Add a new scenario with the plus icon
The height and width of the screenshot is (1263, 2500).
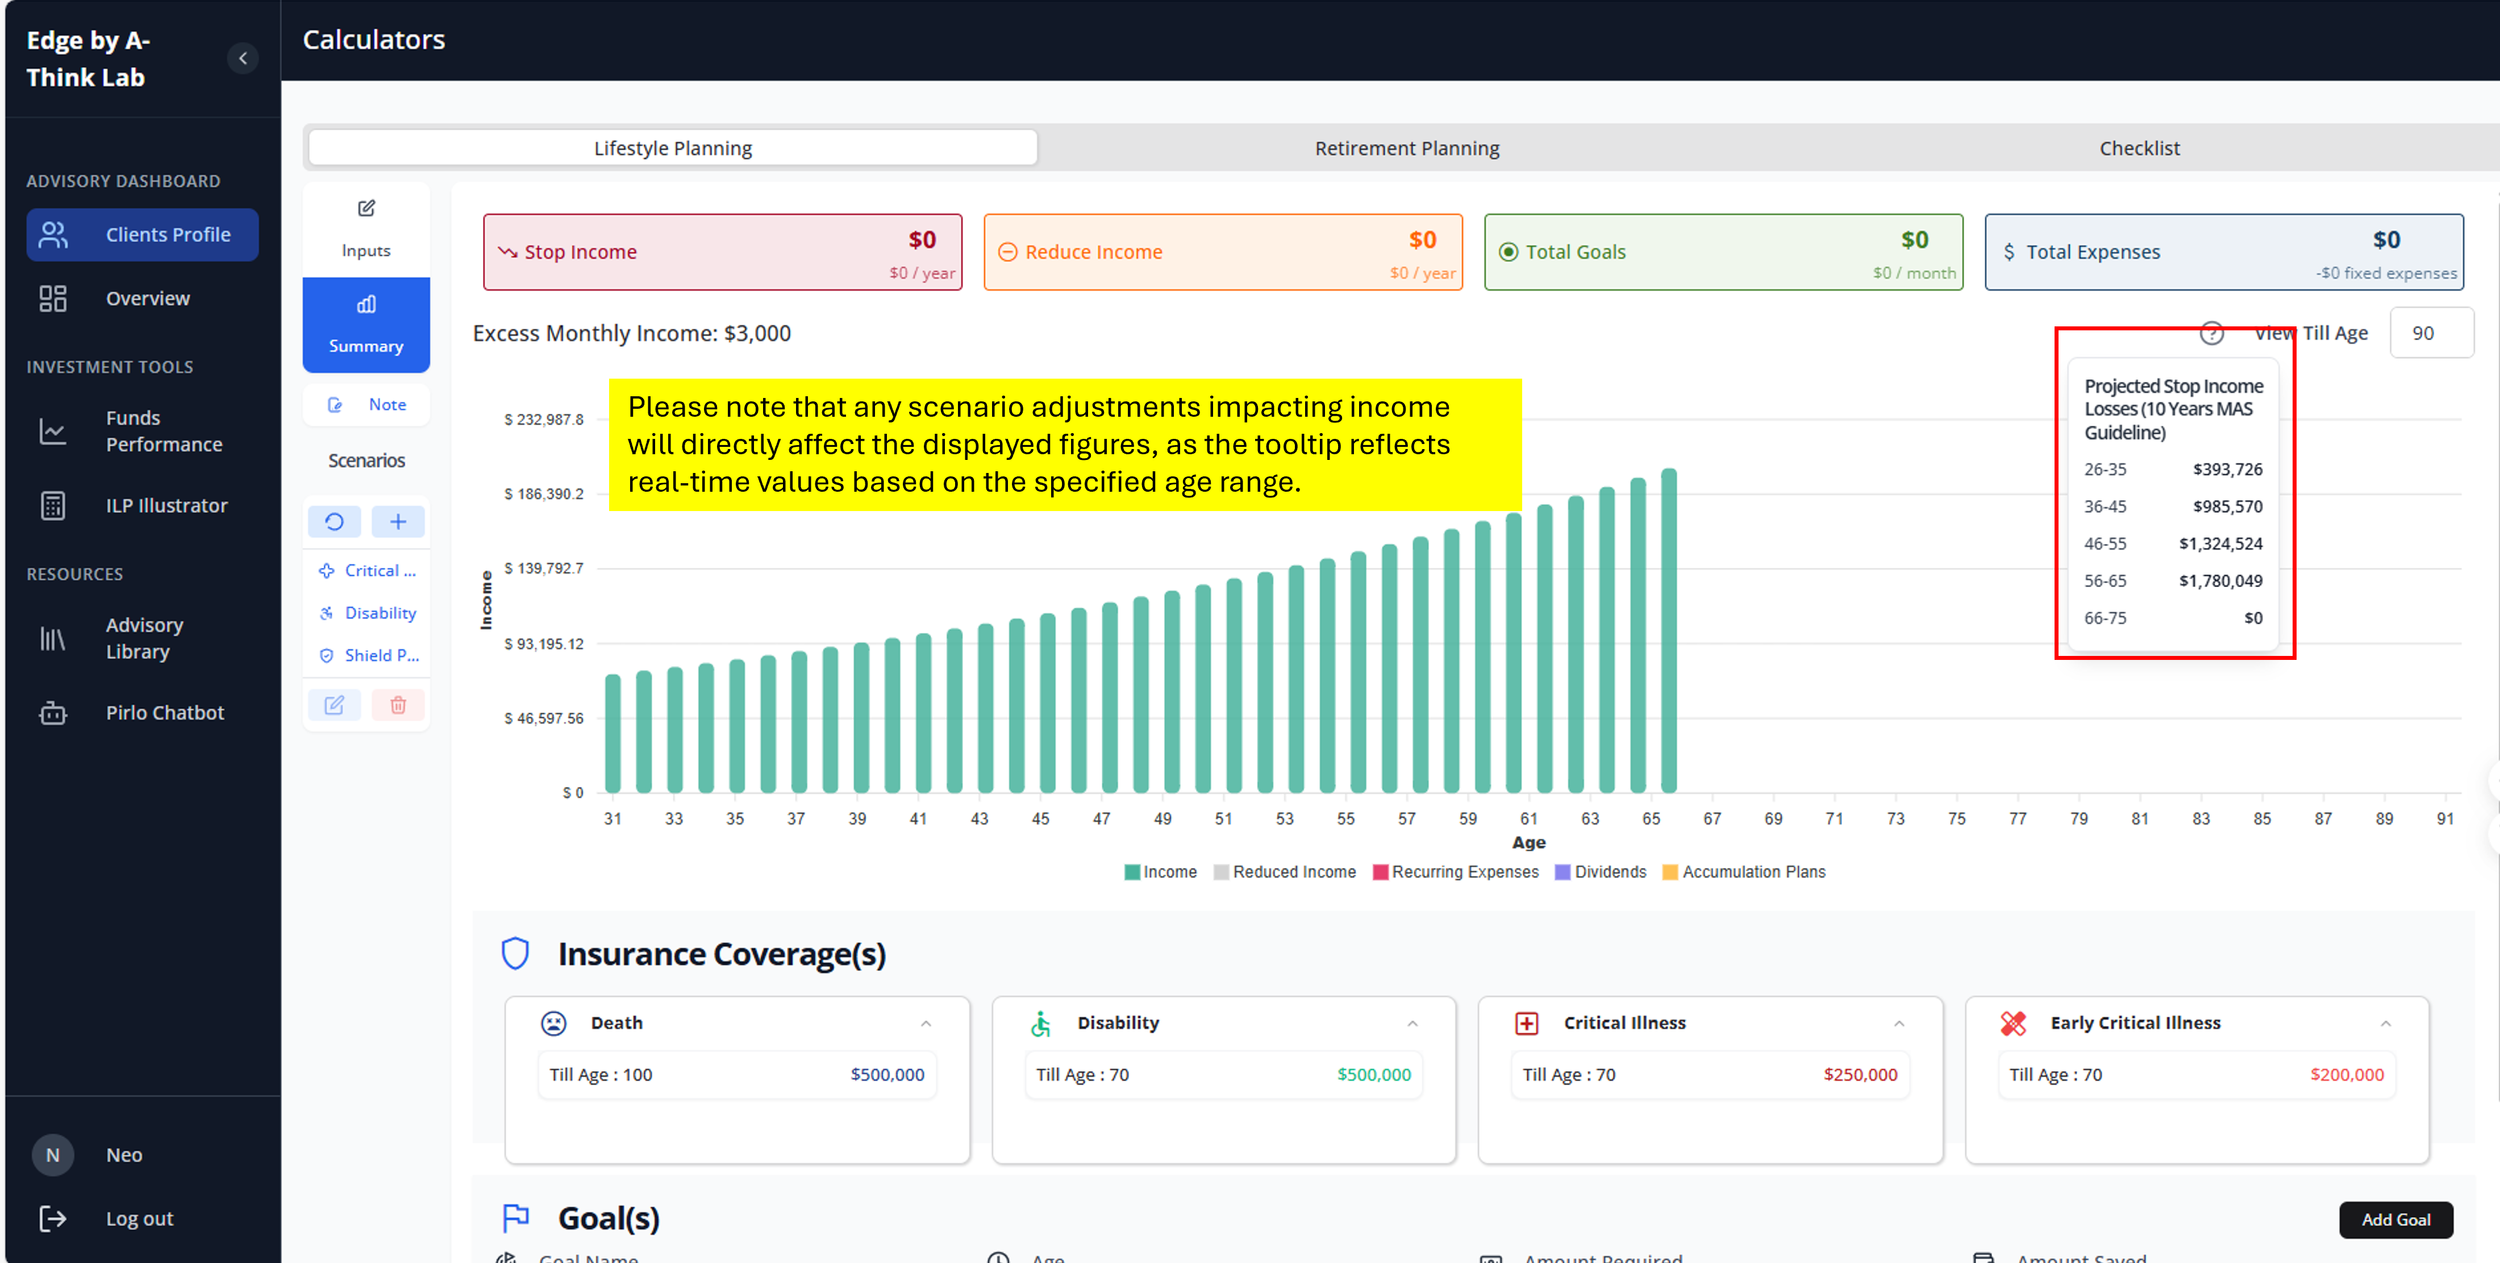coord(398,521)
